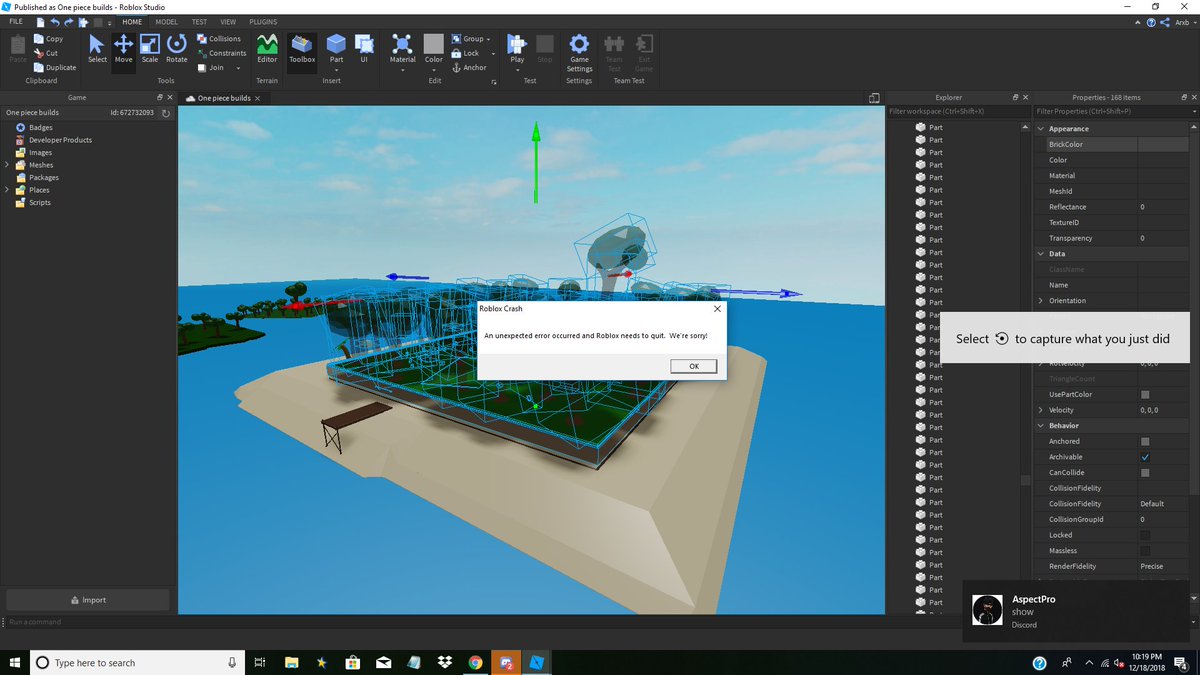Click the Anchor tool
1200x675 pixels.
tap(469, 67)
